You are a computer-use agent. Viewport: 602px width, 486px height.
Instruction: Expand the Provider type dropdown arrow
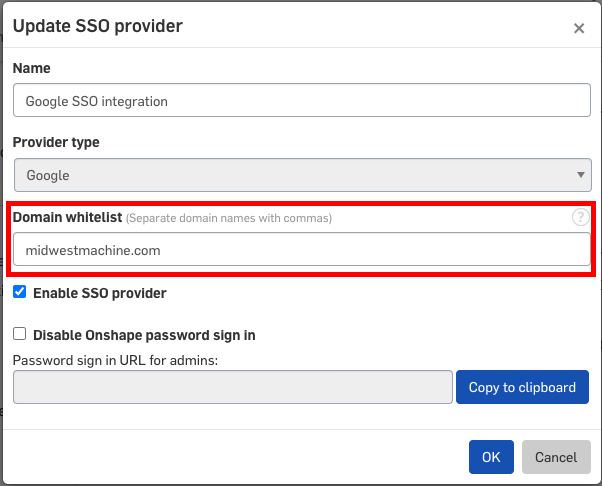click(580, 175)
